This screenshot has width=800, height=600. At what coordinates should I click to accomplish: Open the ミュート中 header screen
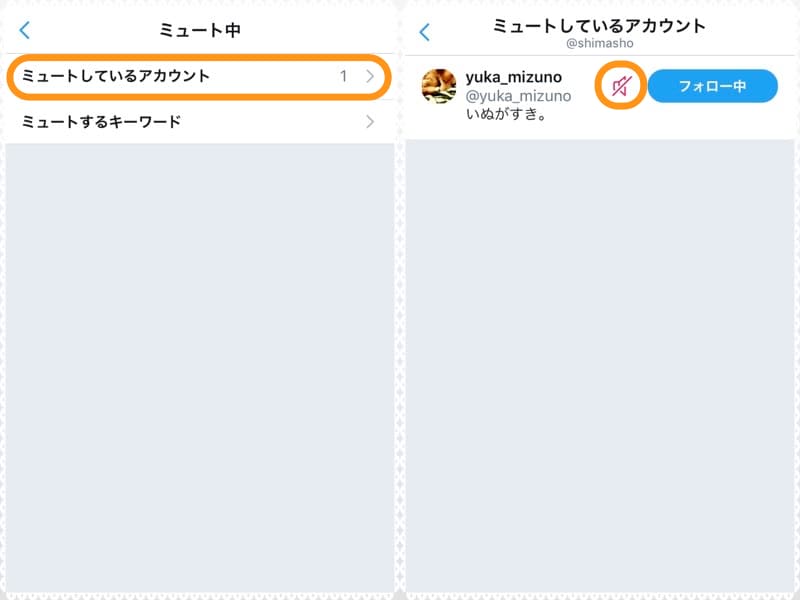tap(200, 30)
